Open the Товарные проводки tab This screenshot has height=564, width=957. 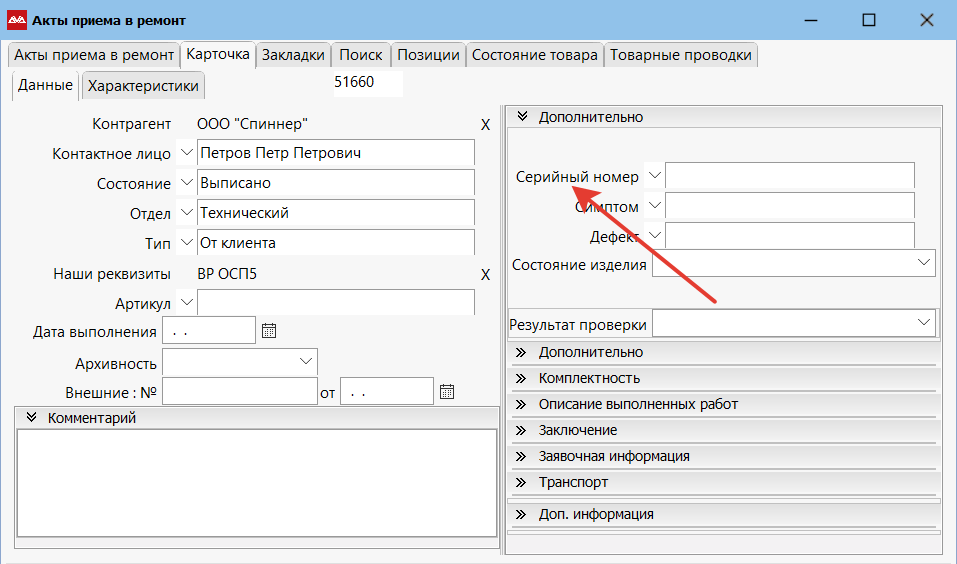[681, 55]
